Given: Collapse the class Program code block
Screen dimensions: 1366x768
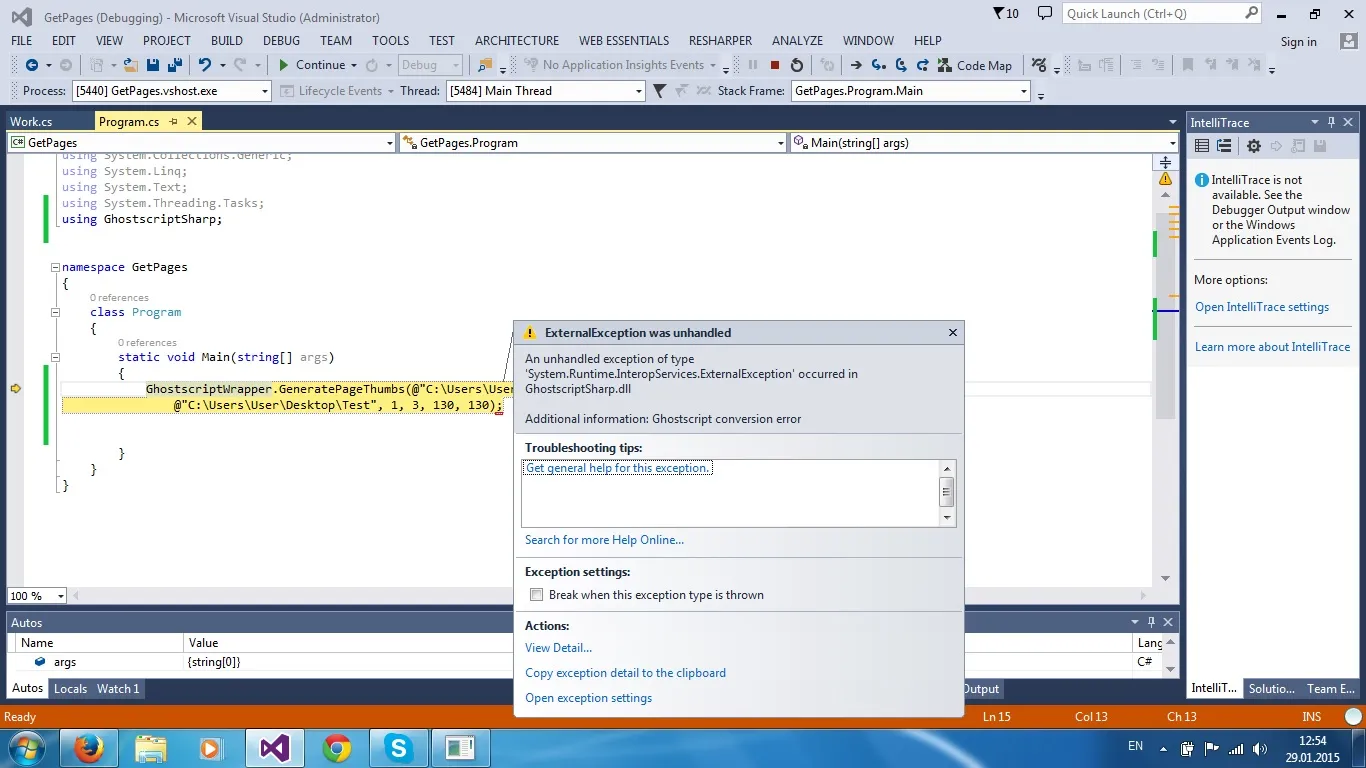Looking at the screenshot, I should click(55, 312).
